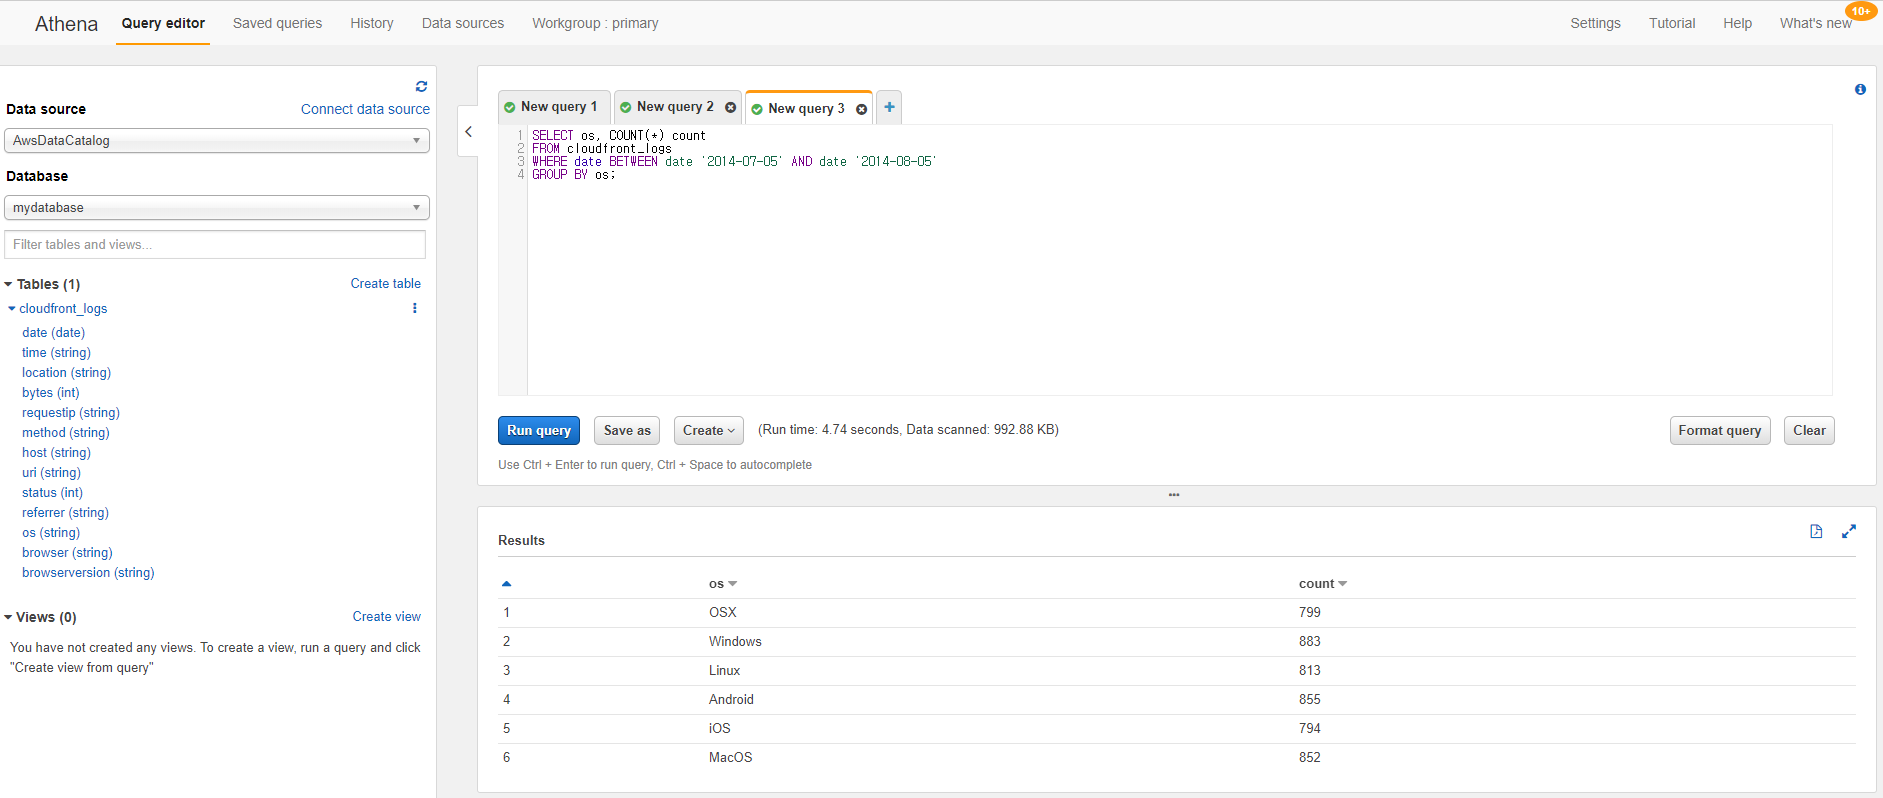Screen dimensions: 1883x798
Task: Open the Create dropdown button
Action: click(709, 431)
